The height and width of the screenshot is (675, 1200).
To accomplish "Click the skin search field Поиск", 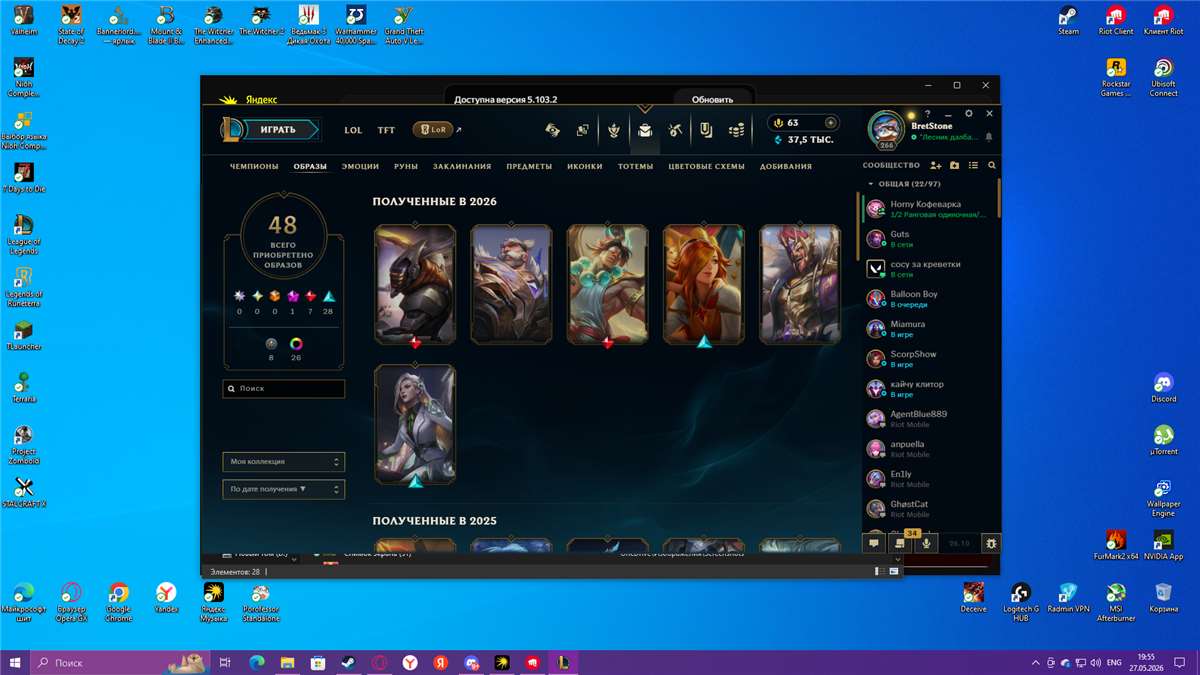I will click(284, 388).
